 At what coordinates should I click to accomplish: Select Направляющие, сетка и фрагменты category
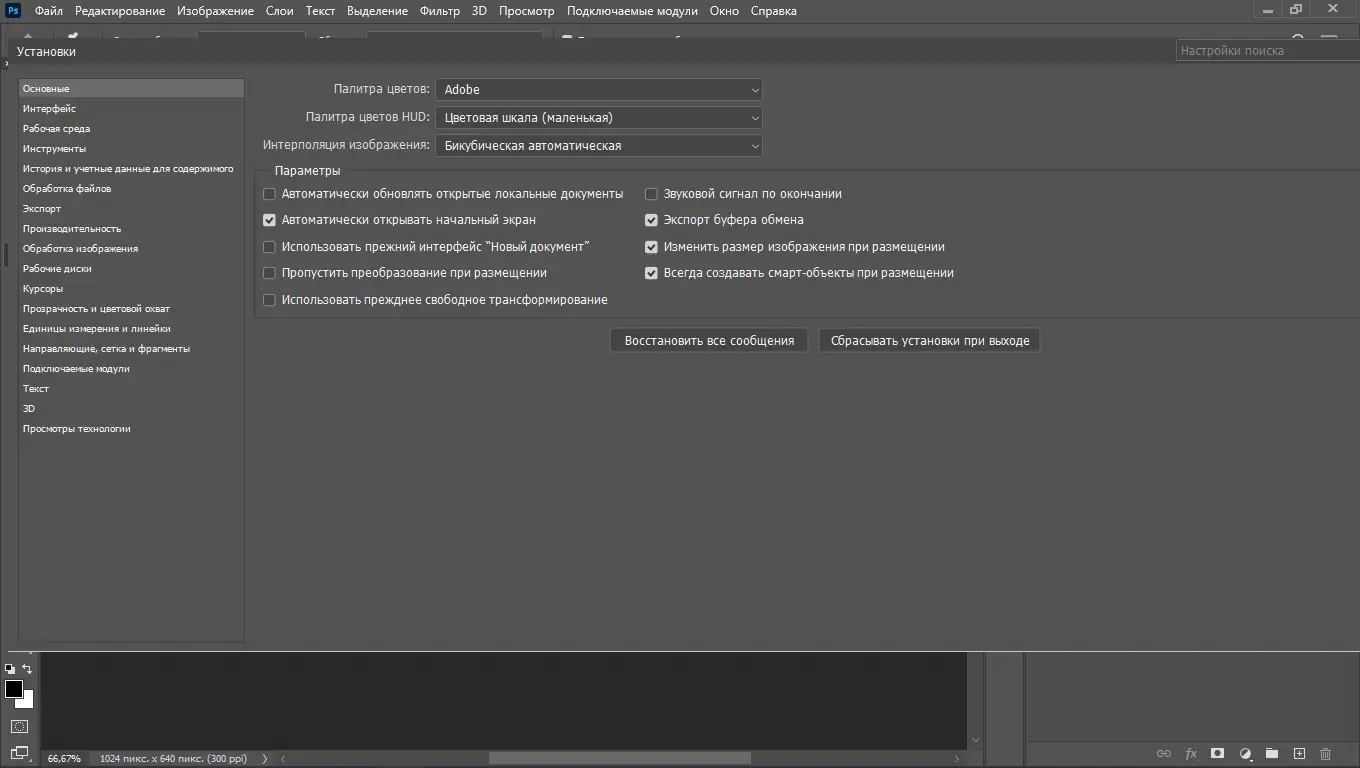coord(131,349)
